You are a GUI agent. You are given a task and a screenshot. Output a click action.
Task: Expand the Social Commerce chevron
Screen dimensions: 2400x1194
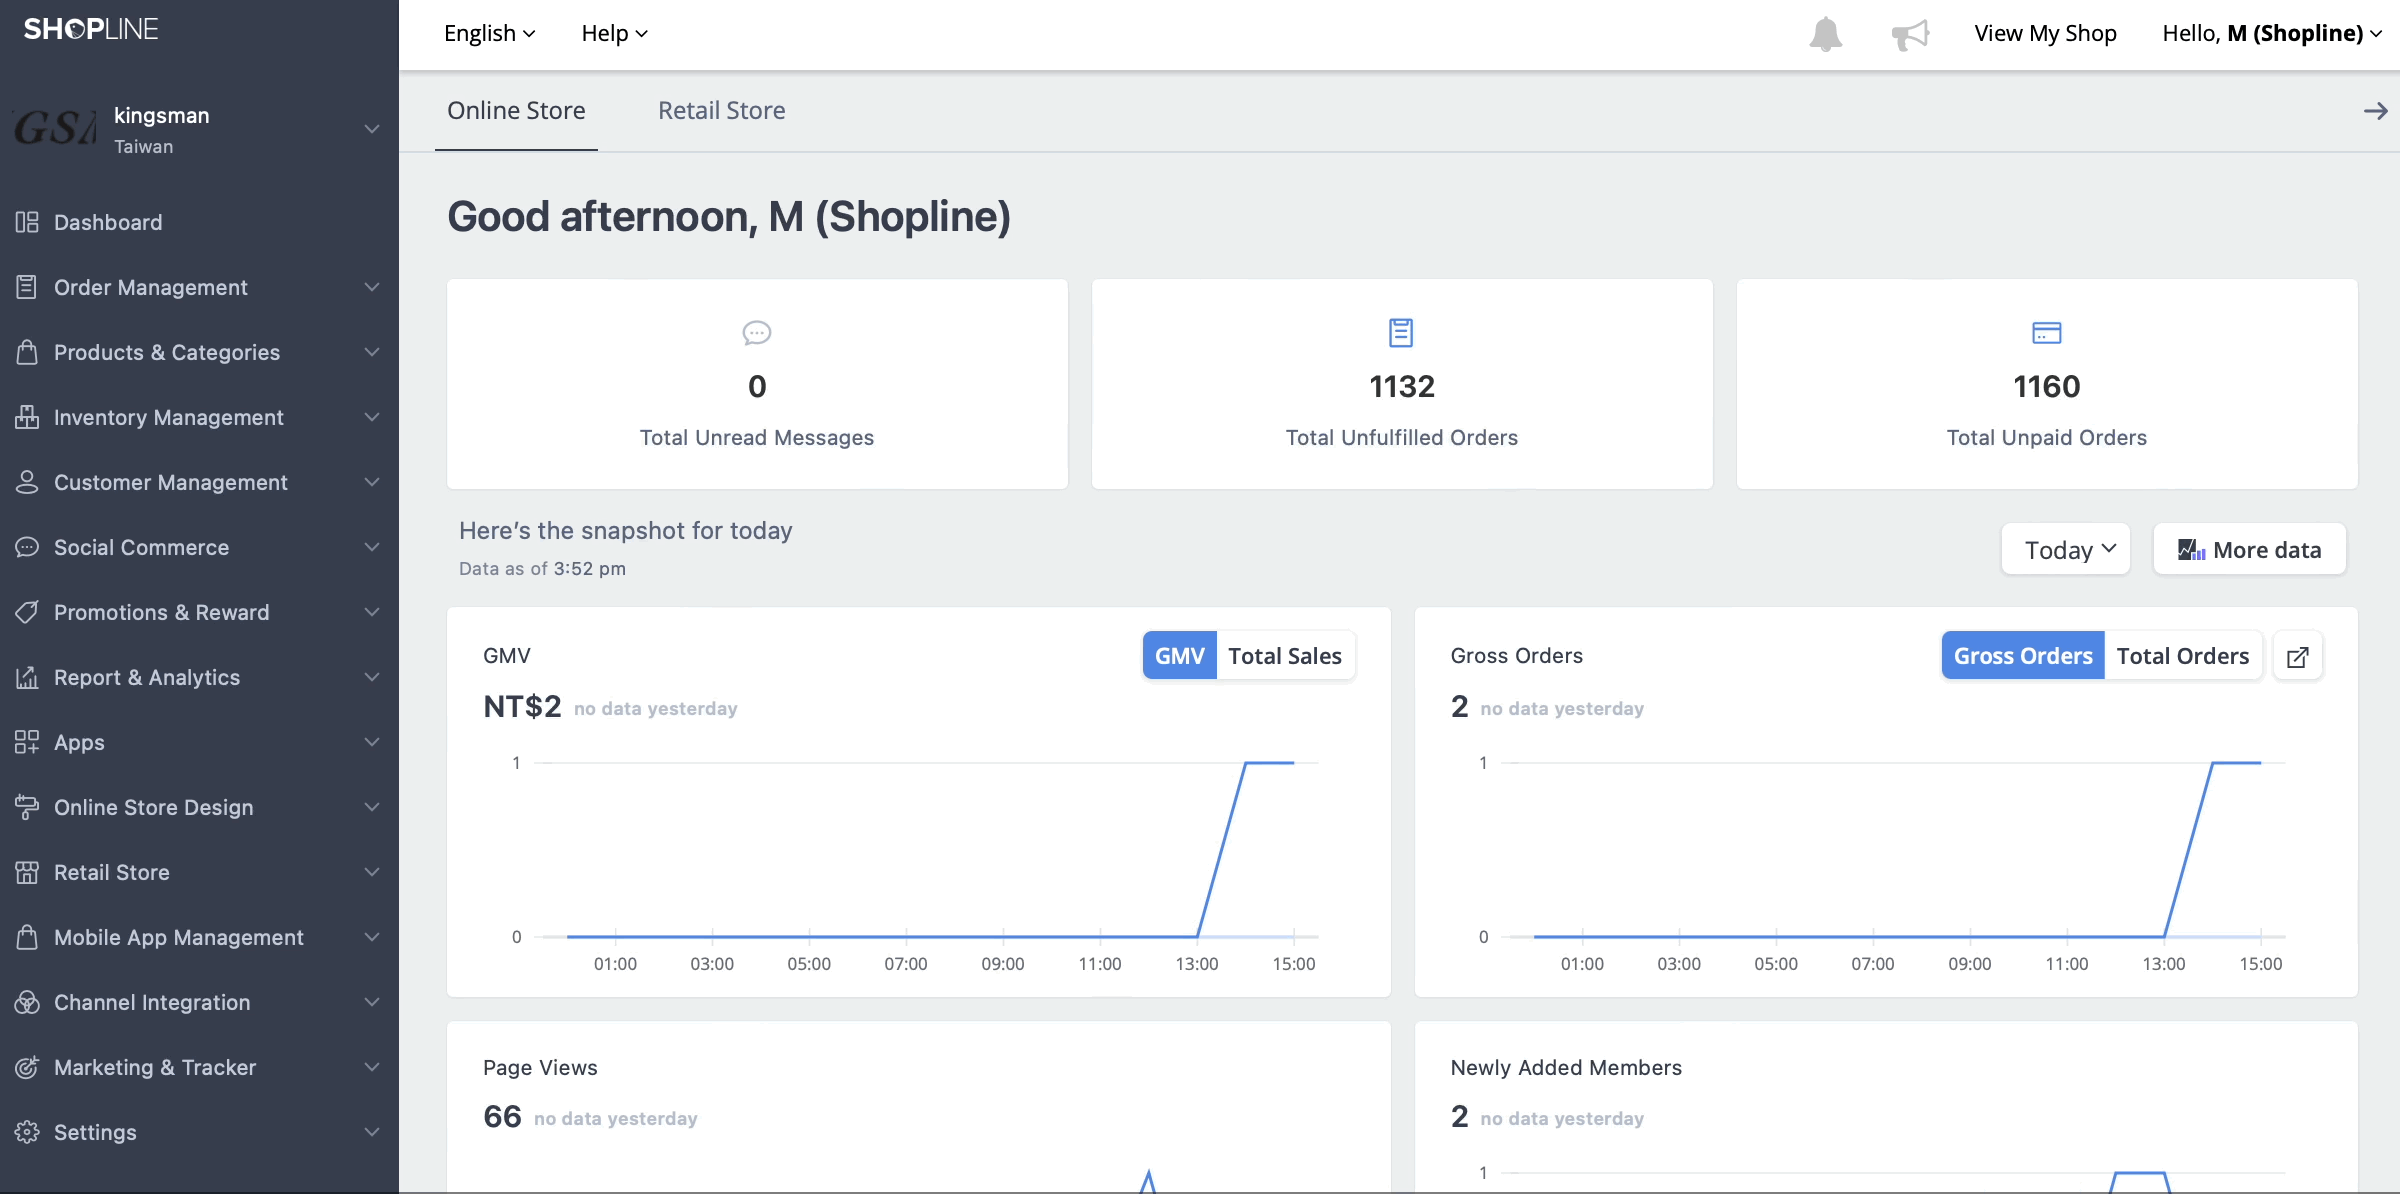(x=372, y=547)
